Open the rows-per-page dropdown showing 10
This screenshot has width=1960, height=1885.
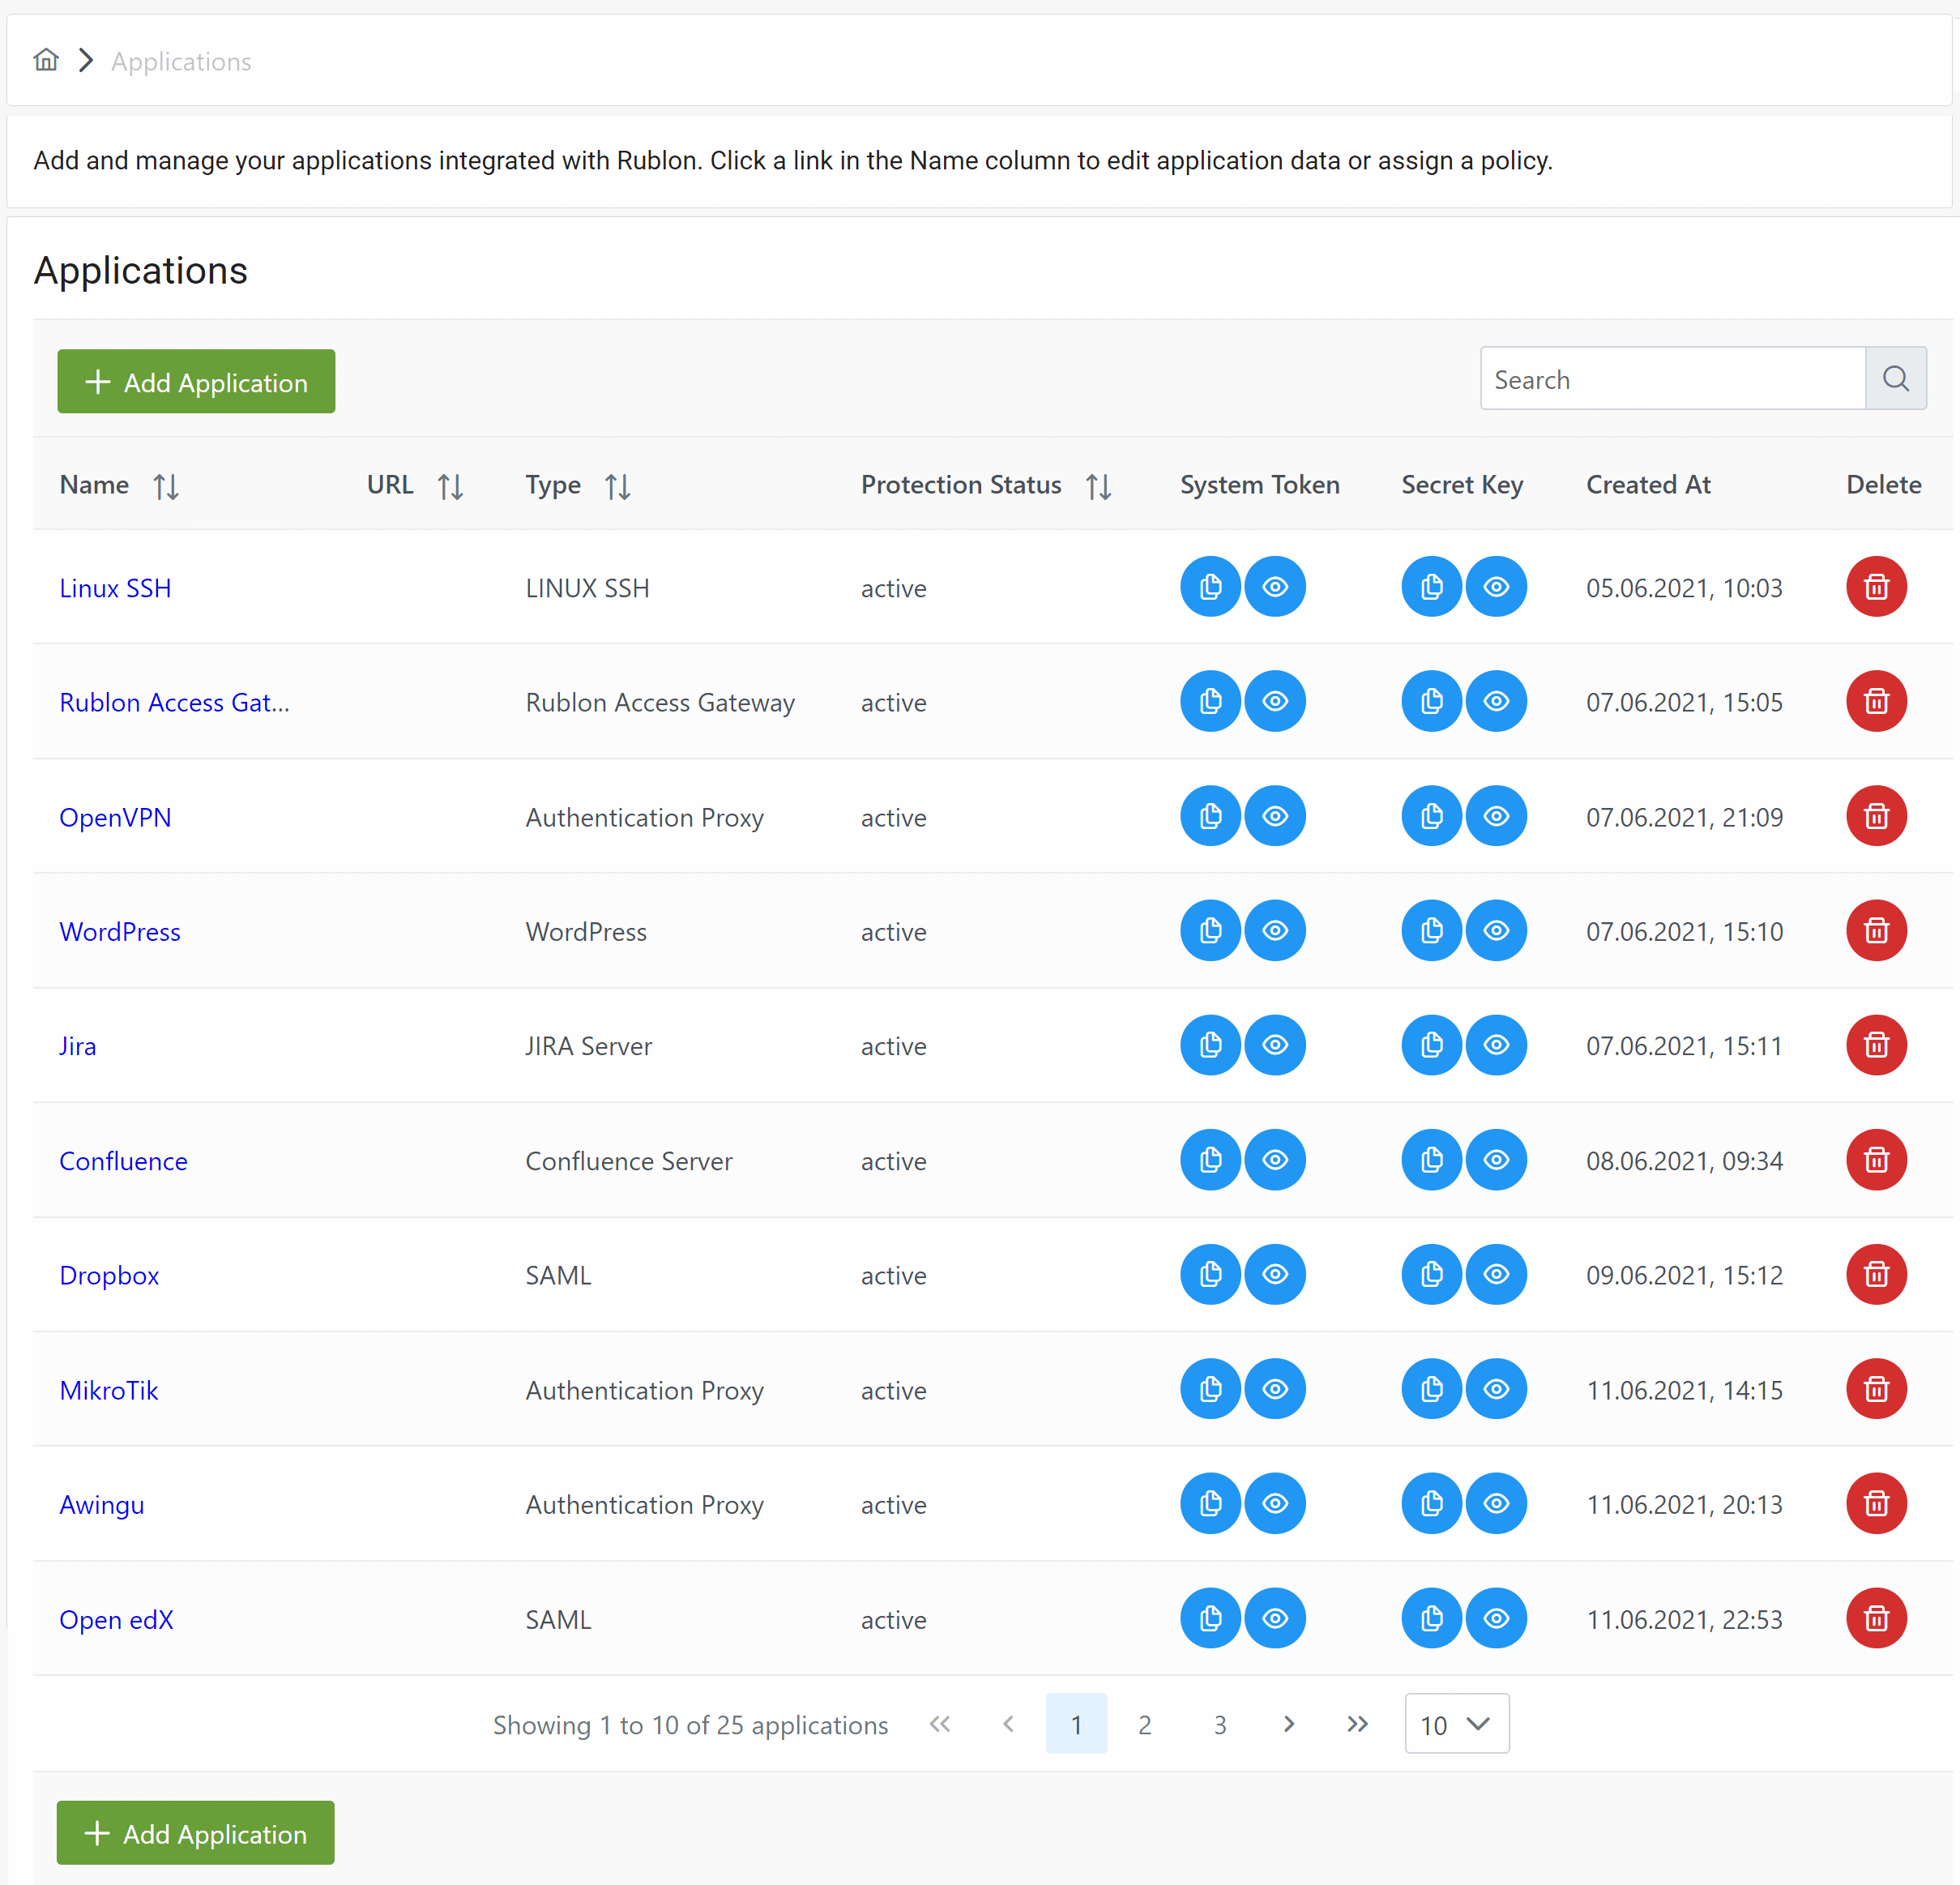(x=1456, y=1724)
